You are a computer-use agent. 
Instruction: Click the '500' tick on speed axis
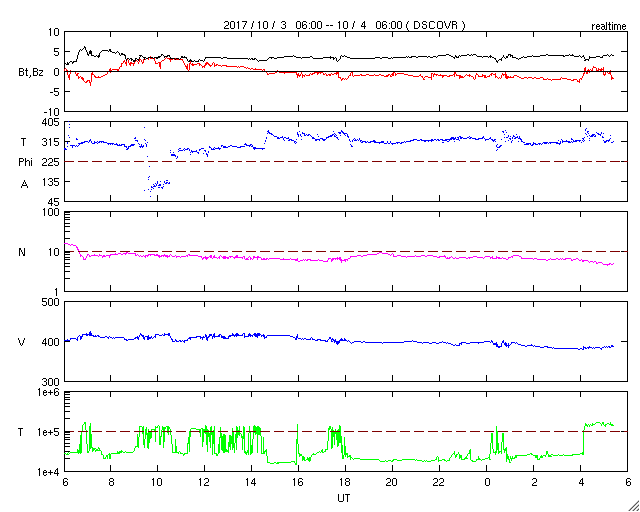click(x=51, y=303)
